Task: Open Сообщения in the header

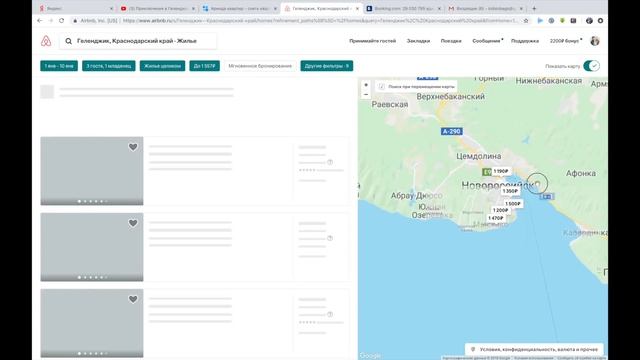Action: point(487,41)
